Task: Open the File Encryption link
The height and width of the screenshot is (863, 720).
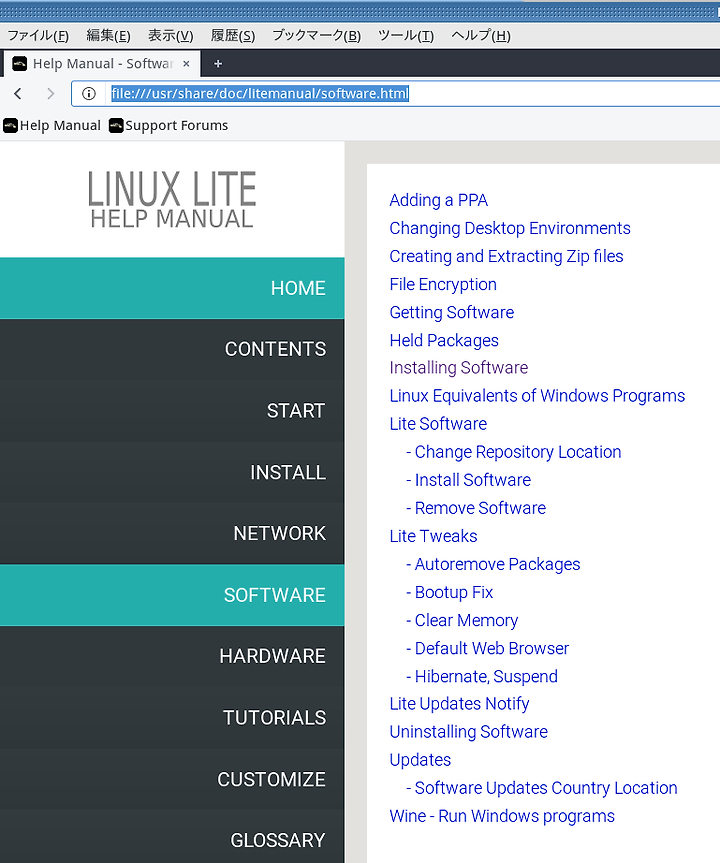Action: 443,285
